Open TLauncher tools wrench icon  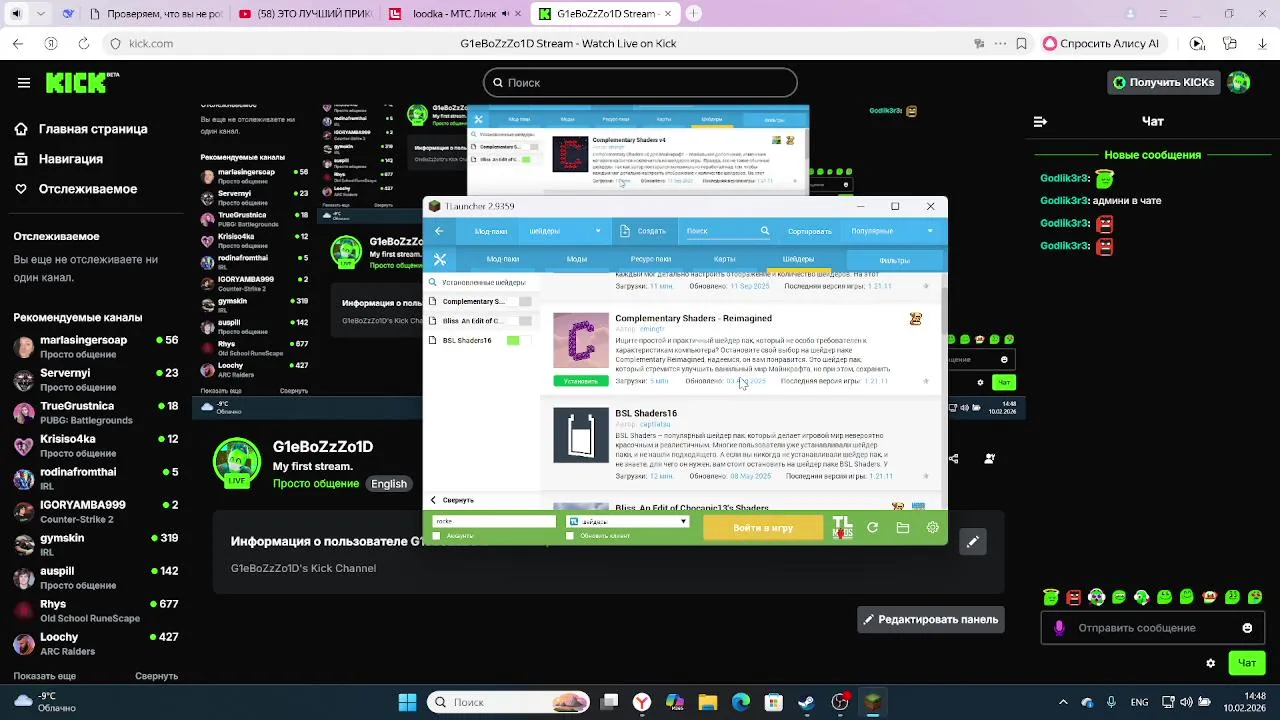440,259
